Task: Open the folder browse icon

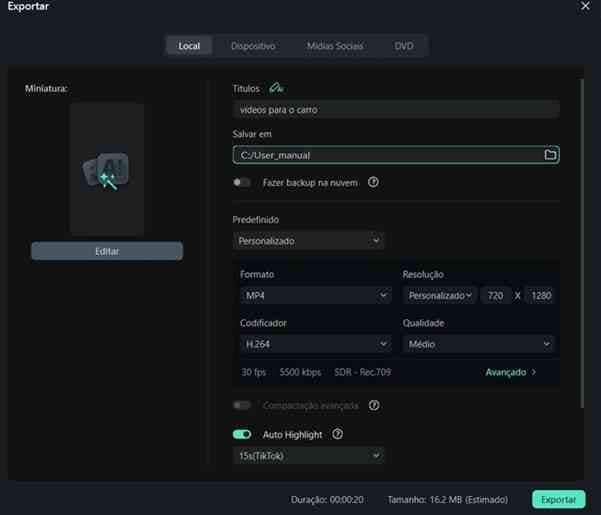Action: coord(549,155)
